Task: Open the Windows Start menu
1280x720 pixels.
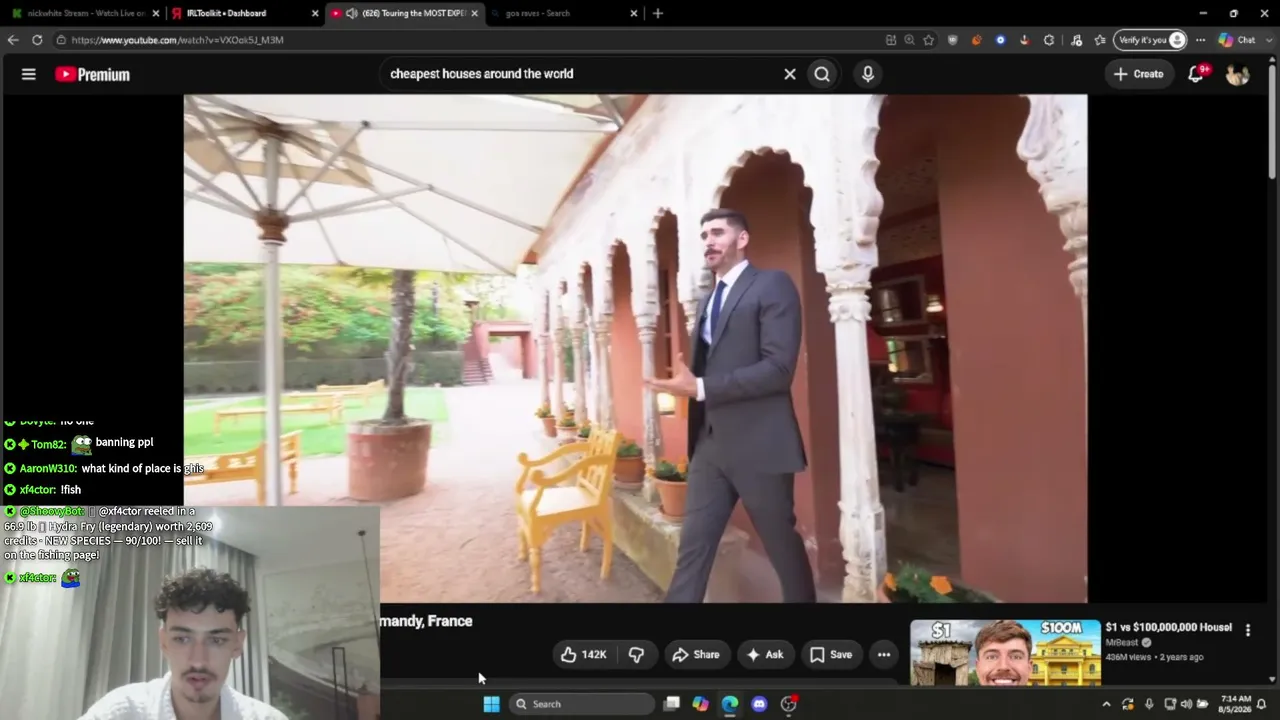Action: [491, 704]
